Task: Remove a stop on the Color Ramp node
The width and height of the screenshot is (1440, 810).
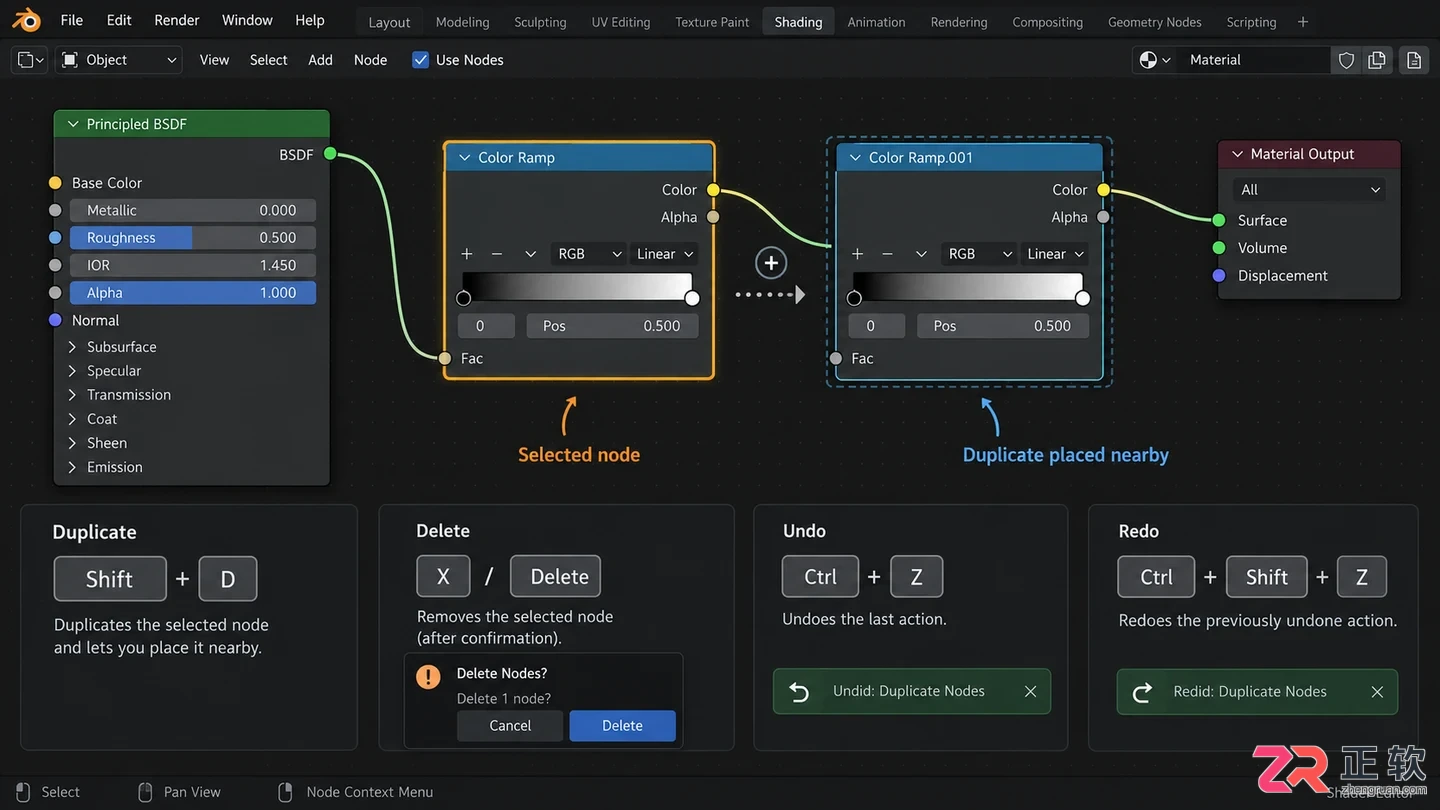Action: tap(496, 254)
